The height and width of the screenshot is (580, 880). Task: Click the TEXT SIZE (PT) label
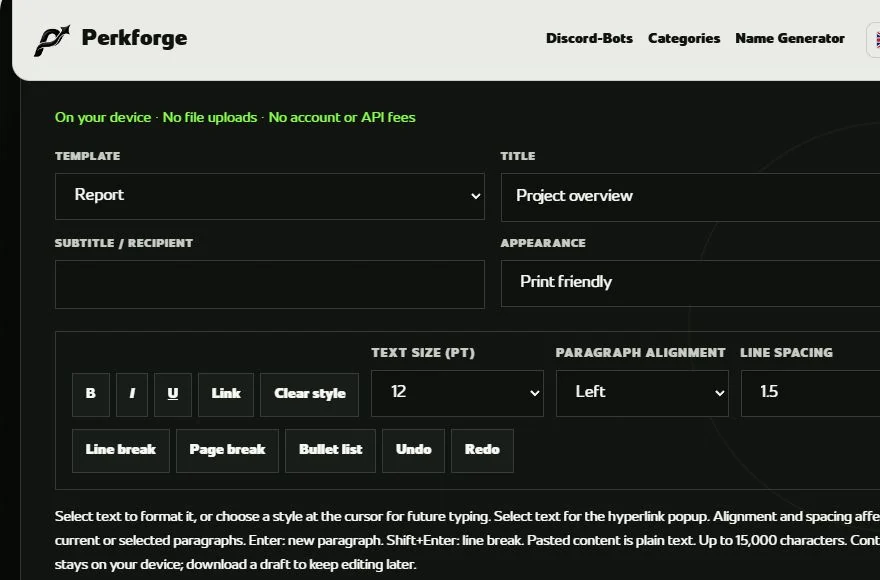point(423,353)
